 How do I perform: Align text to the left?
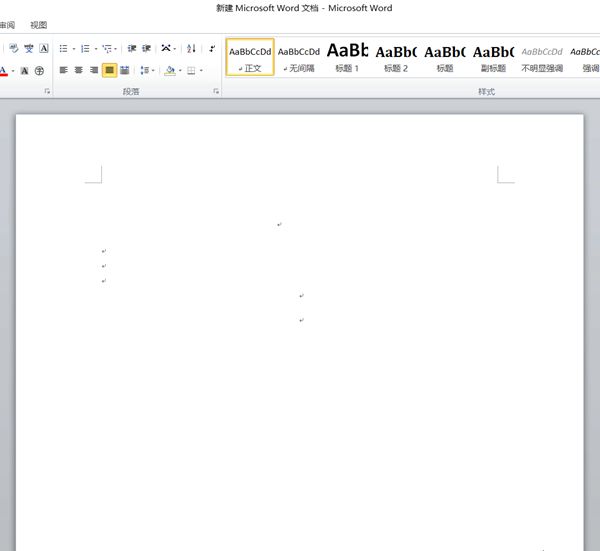click(63, 70)
